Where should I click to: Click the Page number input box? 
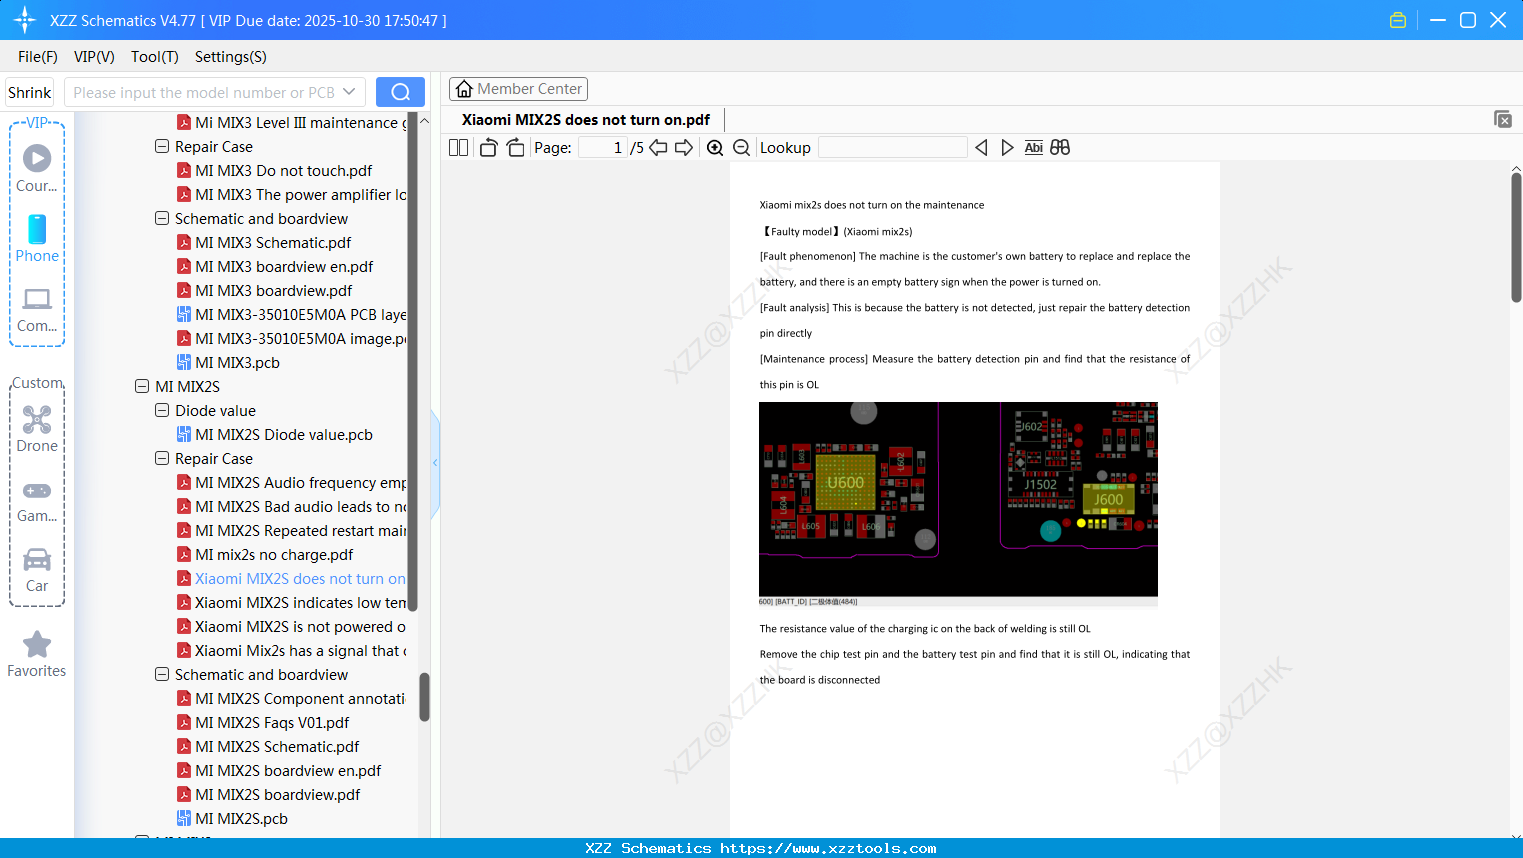point(604,148)
